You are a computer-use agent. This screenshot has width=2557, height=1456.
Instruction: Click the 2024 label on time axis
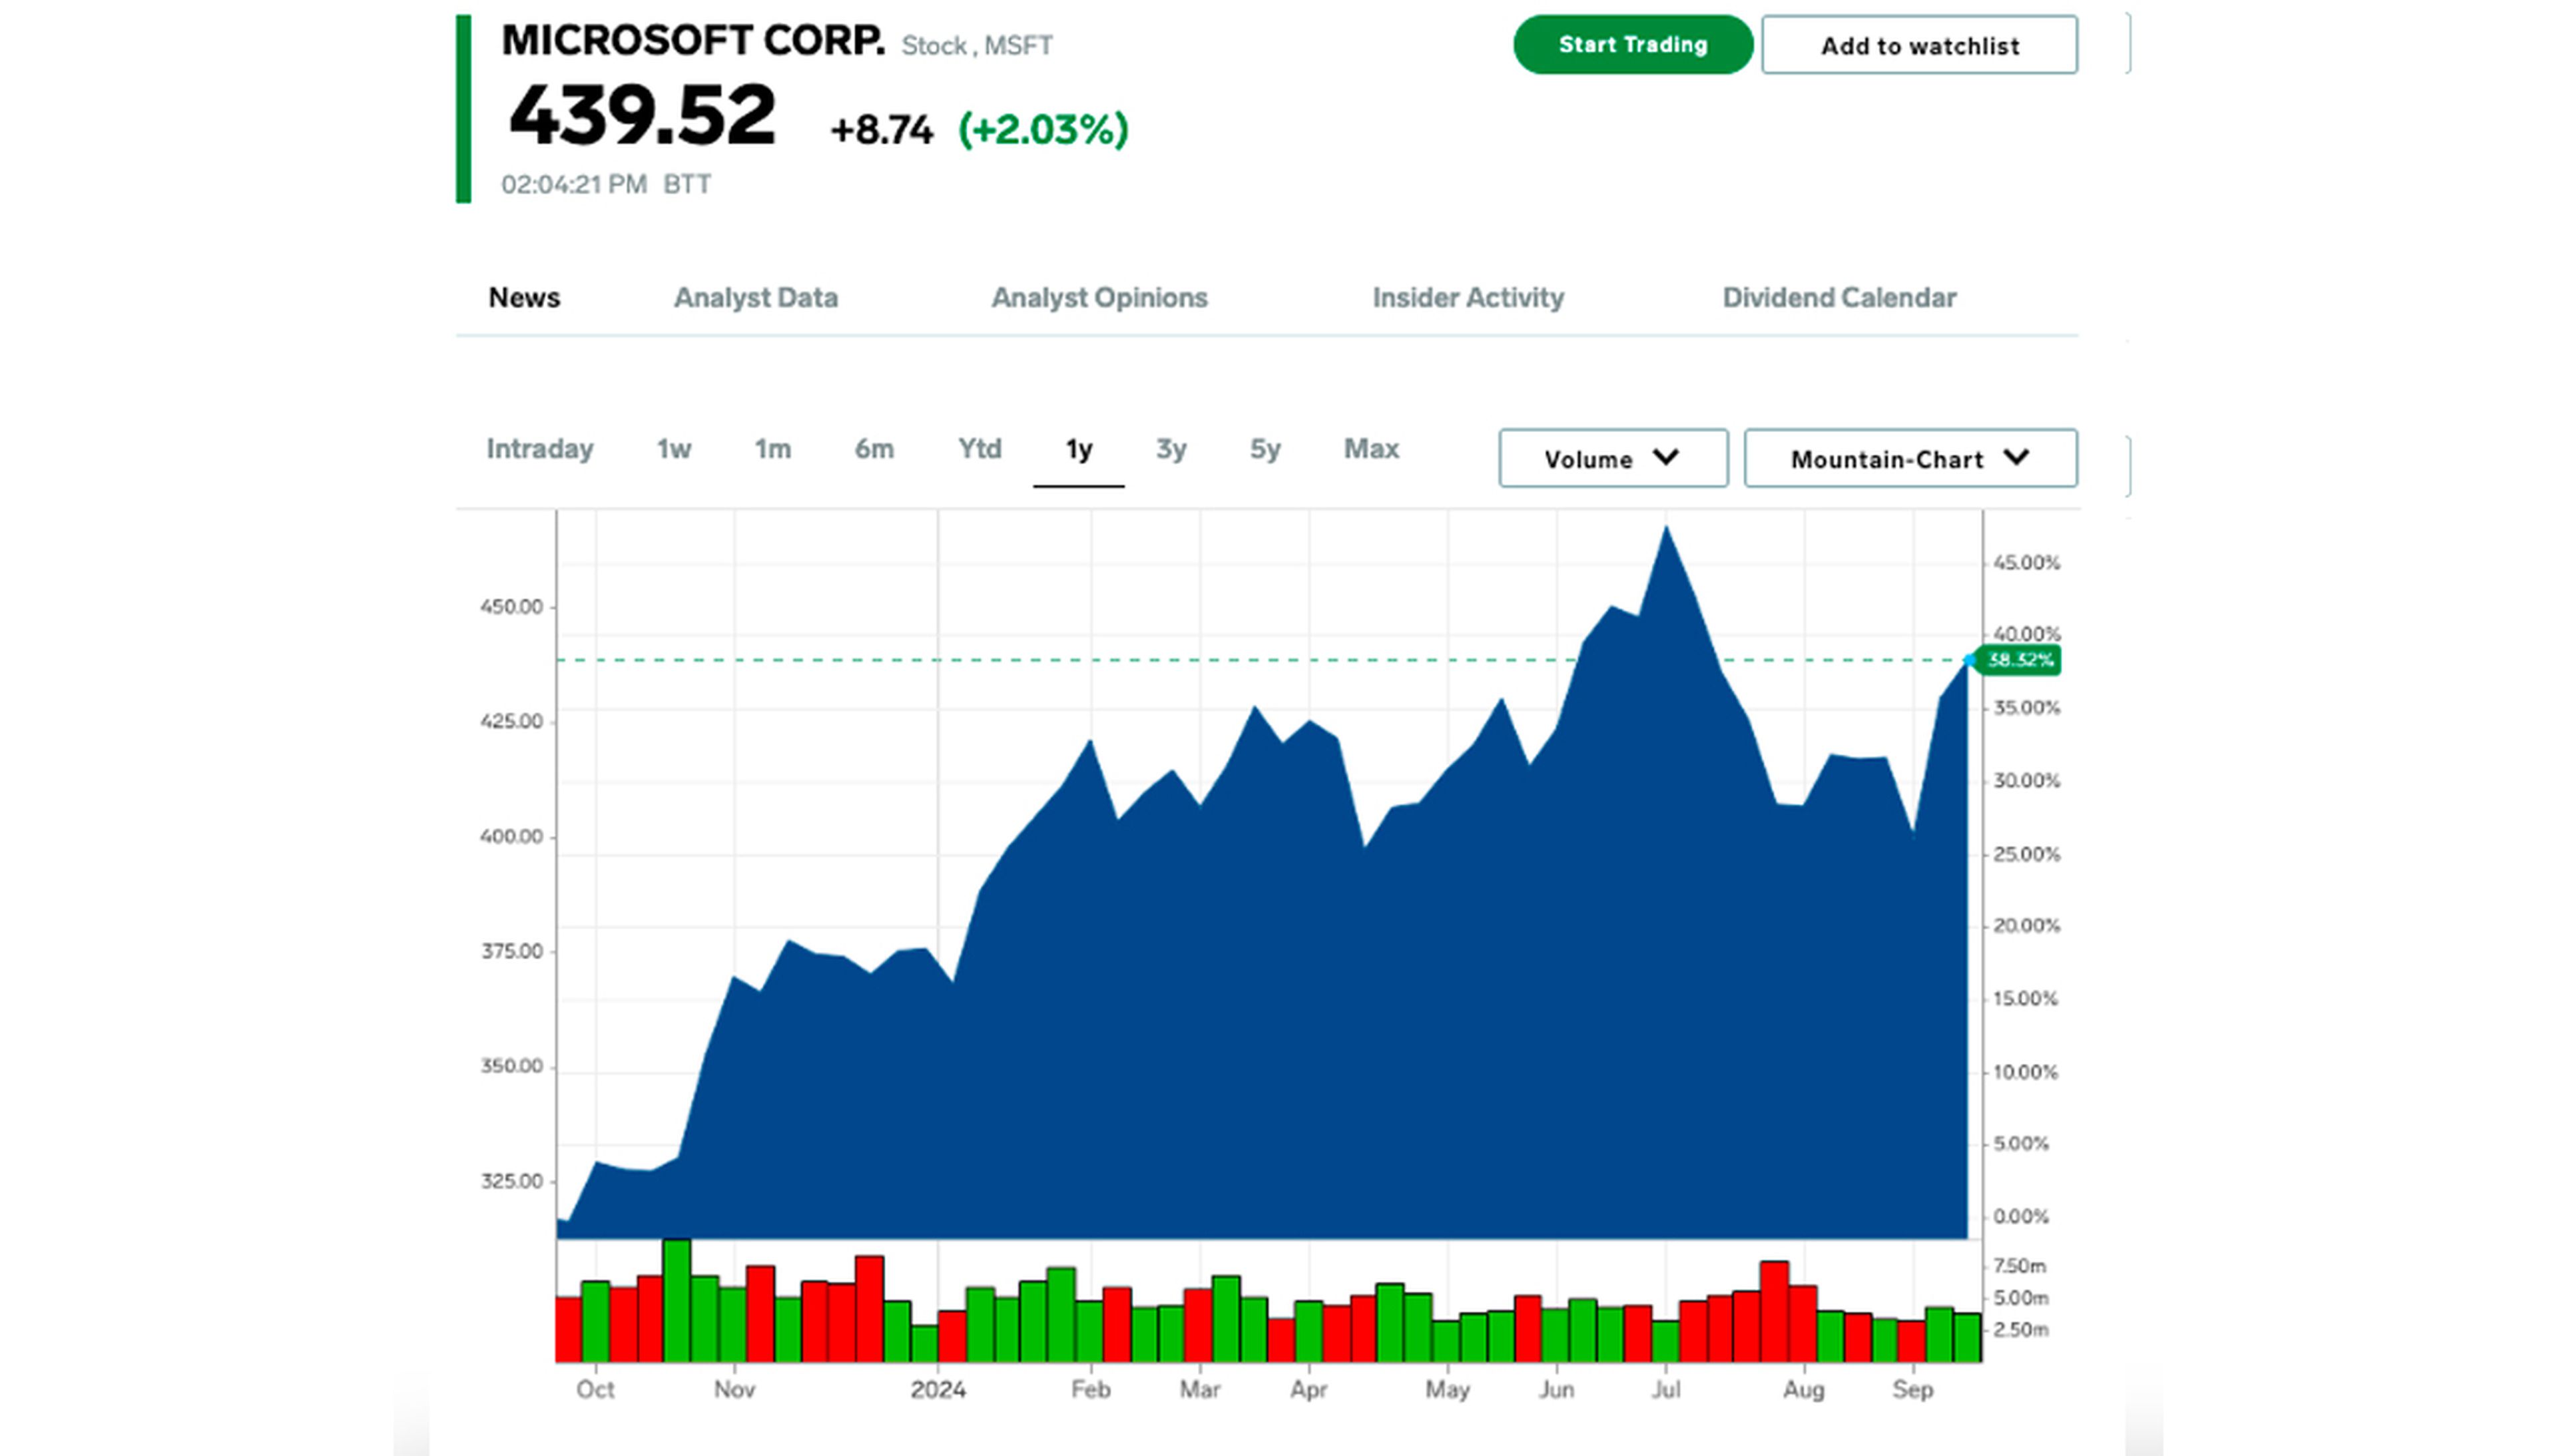point(937,1390)
